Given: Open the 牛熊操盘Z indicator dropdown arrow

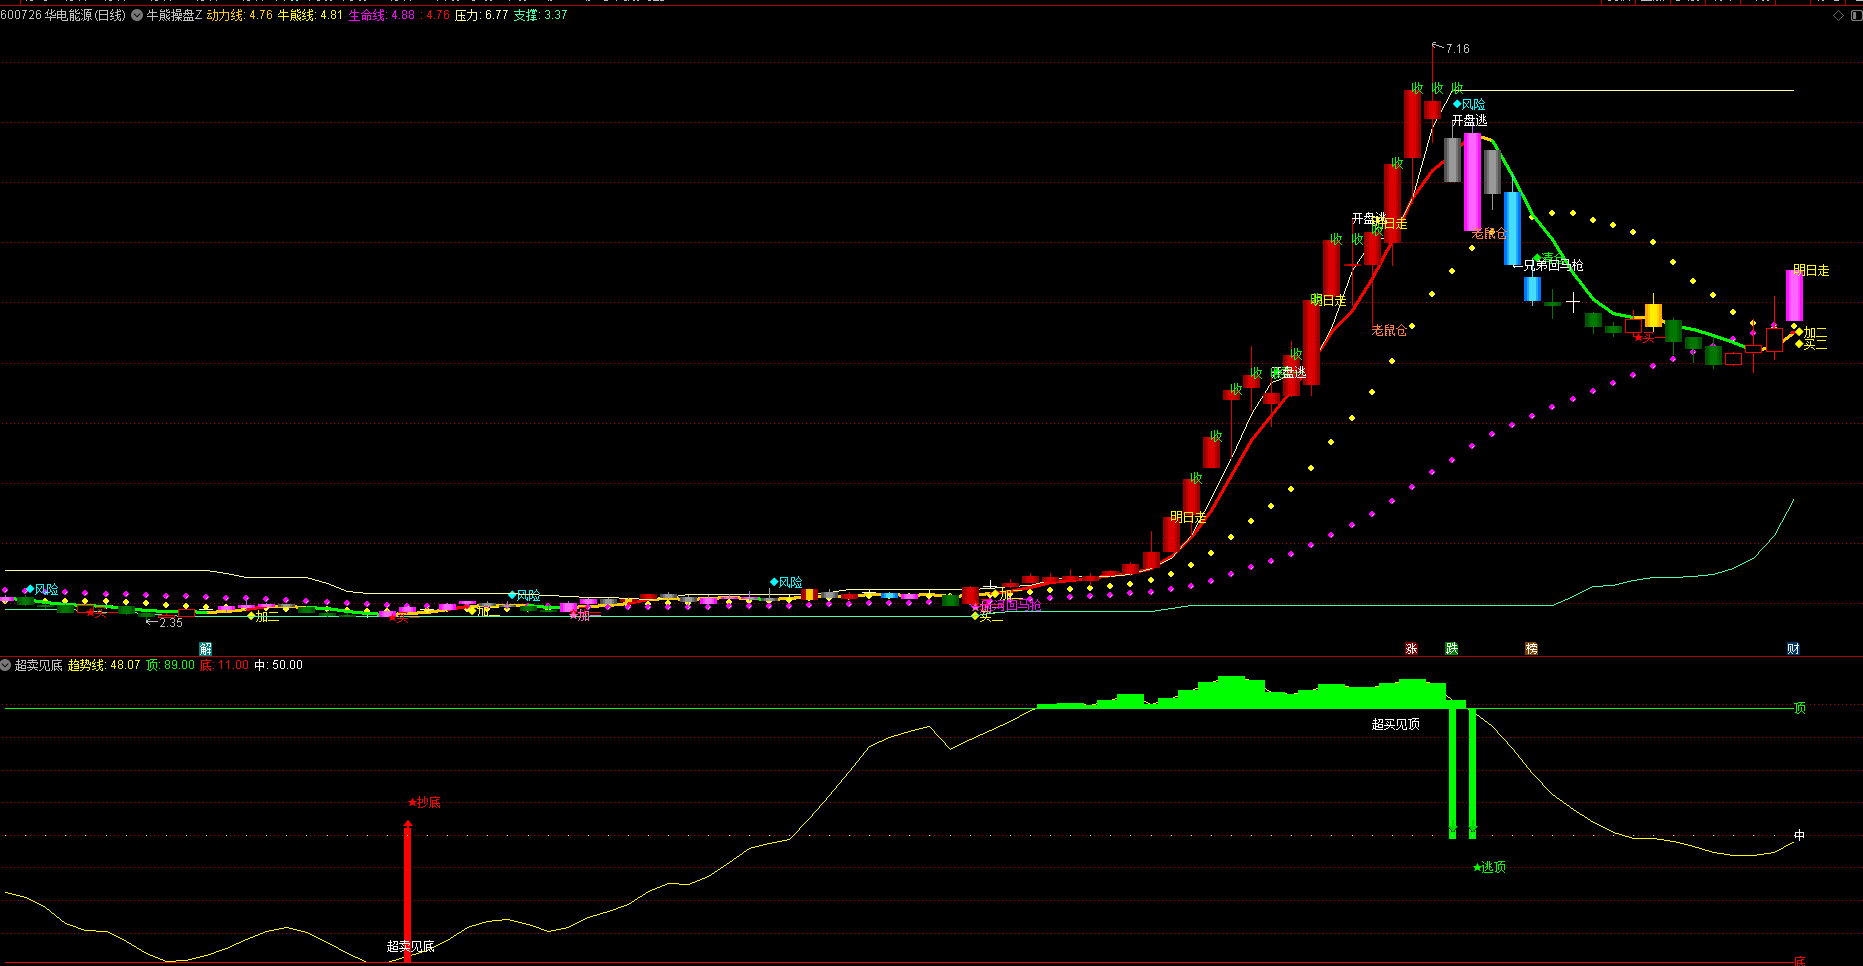Looking at the screenshot, I should click(137, 15).
